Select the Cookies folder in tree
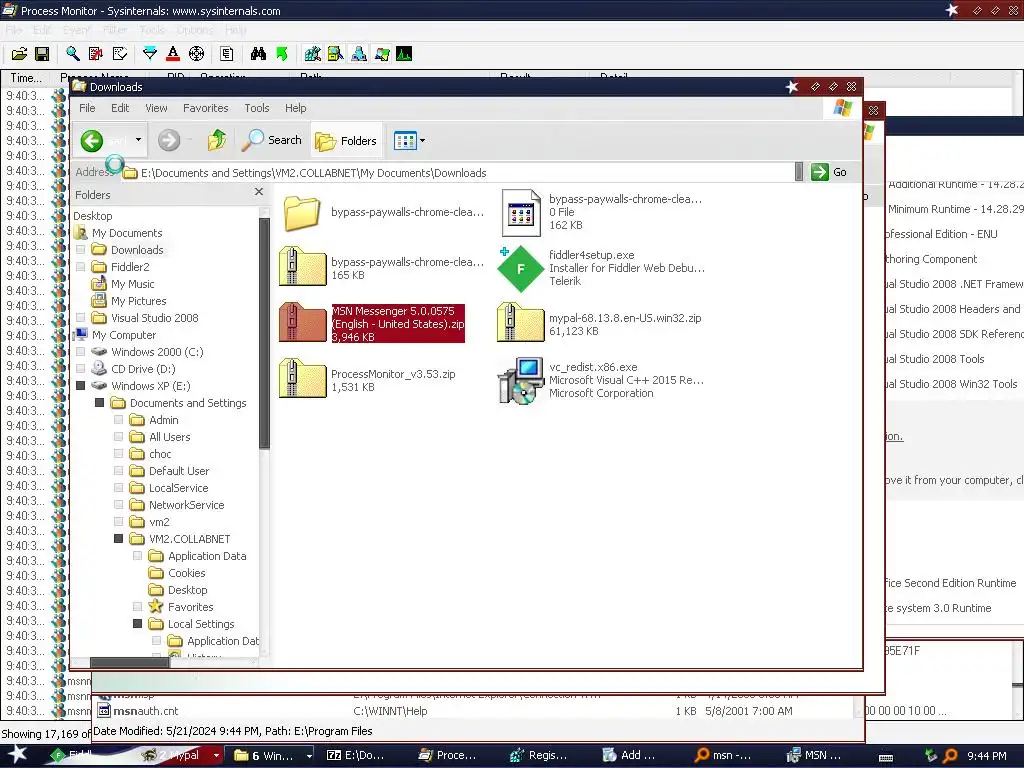The height and width of the screenshot is (768, 1024). coord(187,572)
